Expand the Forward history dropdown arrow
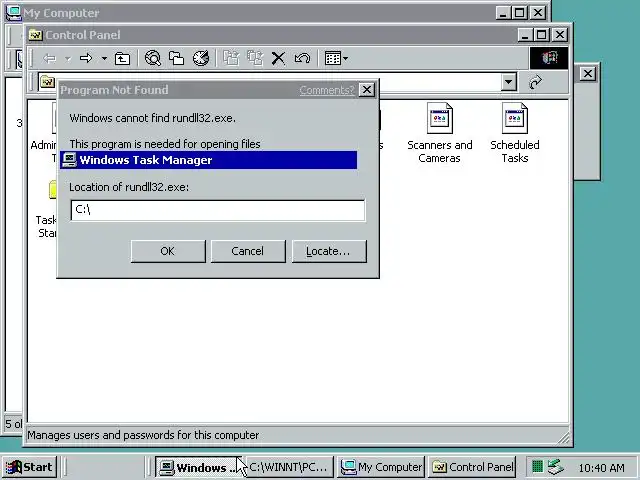The width and height of the screenshot is (640, 480). pos(104,59)
